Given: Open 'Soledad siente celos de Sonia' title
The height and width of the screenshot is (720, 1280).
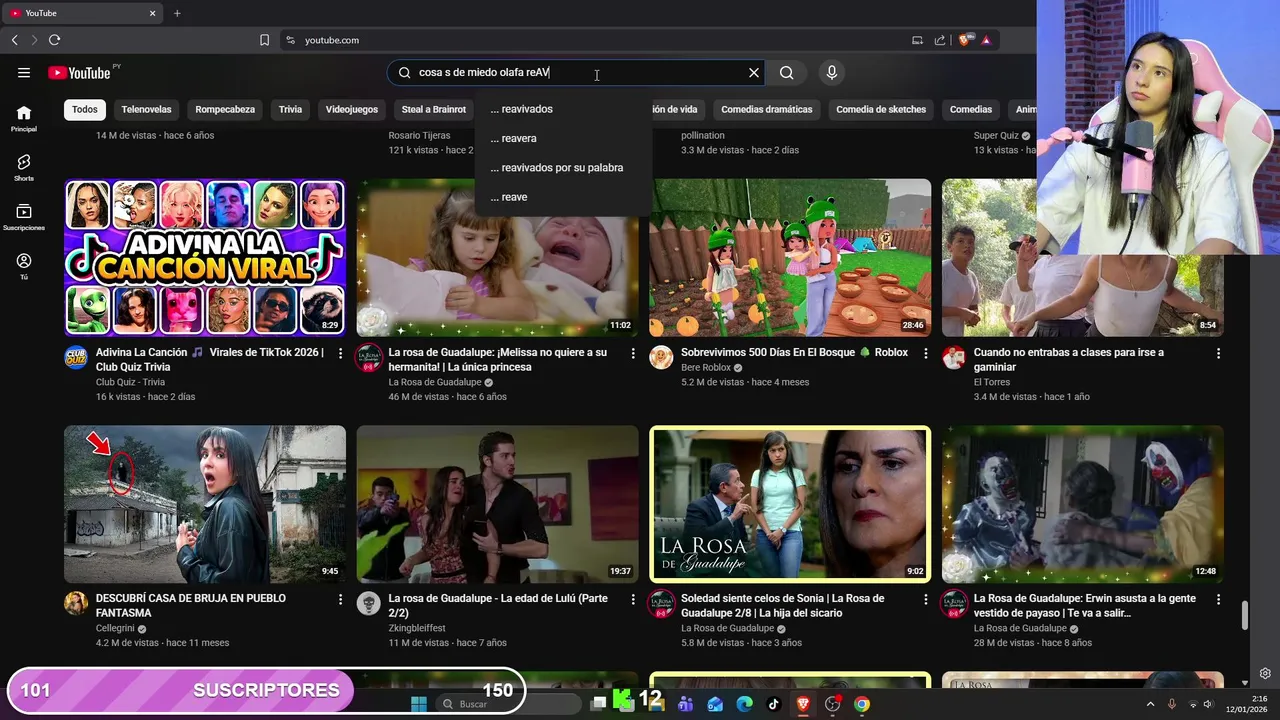Looking at the screenshot, I should click(x=783, y=605).
